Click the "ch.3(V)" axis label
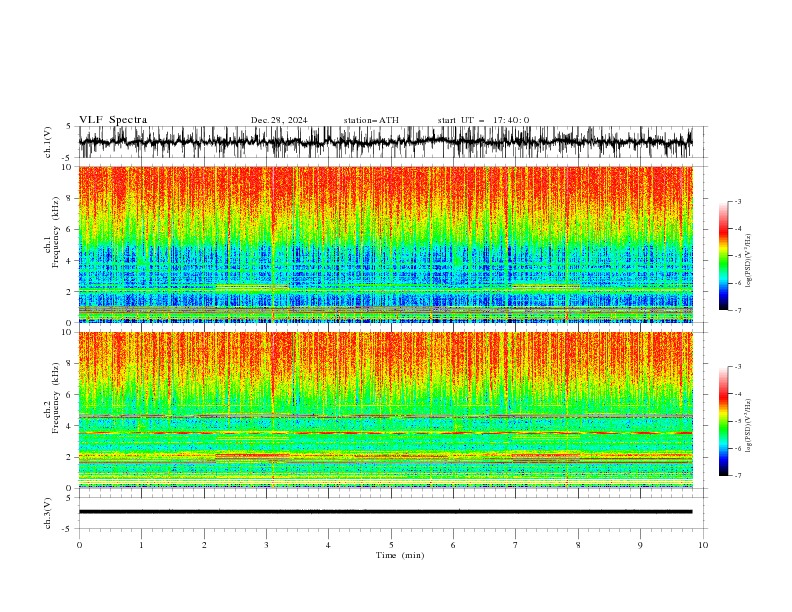The image size is (792, 612). (48, 513)
